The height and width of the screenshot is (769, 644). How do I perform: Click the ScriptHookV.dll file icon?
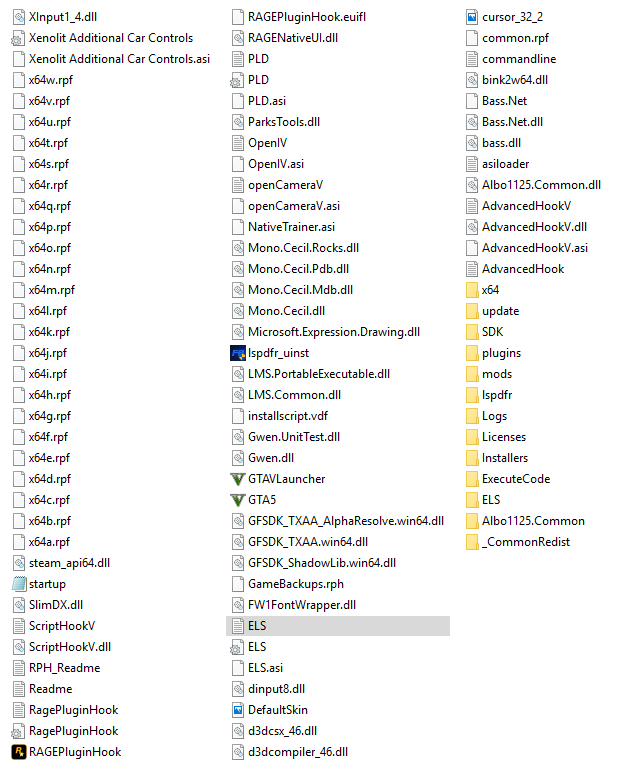(19, 647)
